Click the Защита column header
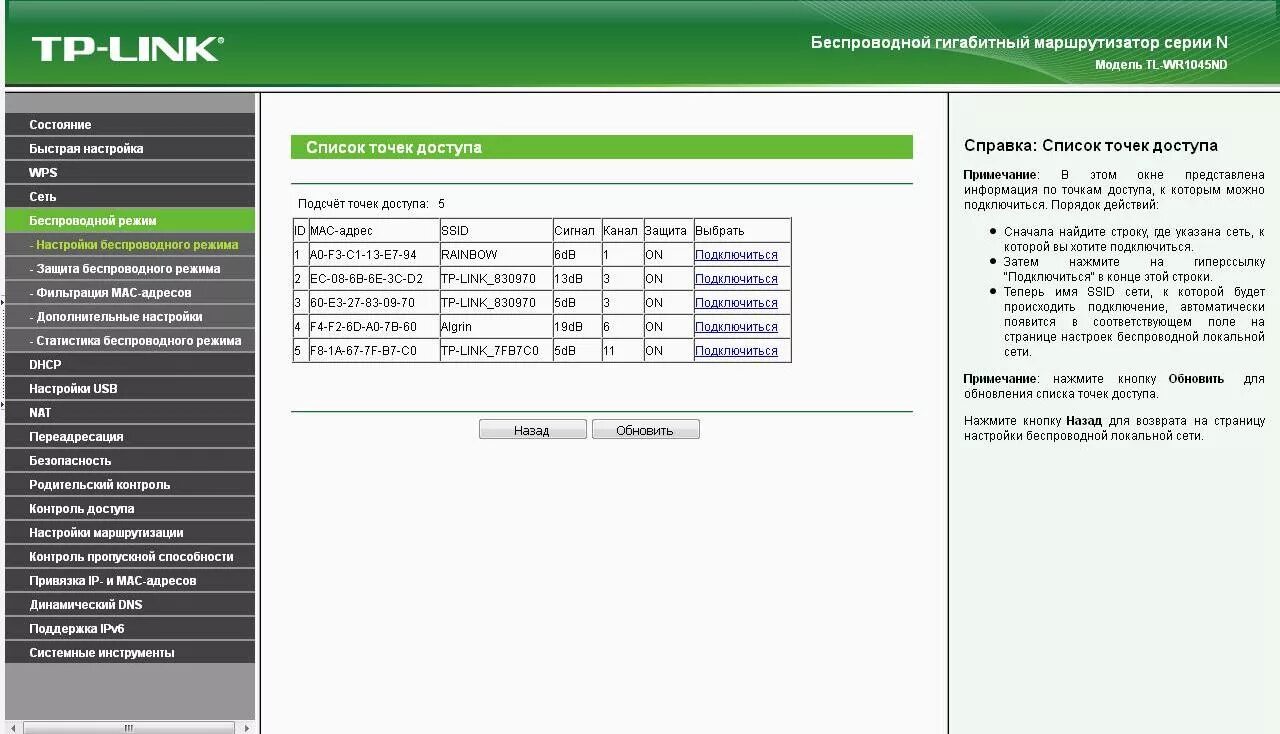Image resolution: width=1280 pixels, height=734 pixels. click(x=666, y=231)
